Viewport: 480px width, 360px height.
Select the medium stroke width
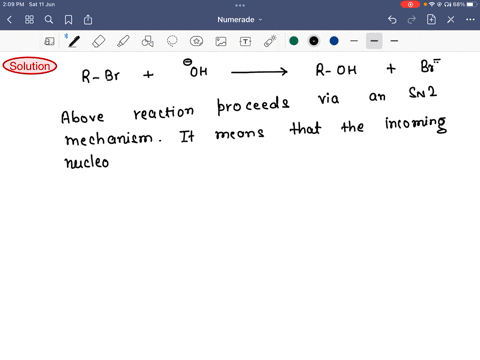pos(374,41)
